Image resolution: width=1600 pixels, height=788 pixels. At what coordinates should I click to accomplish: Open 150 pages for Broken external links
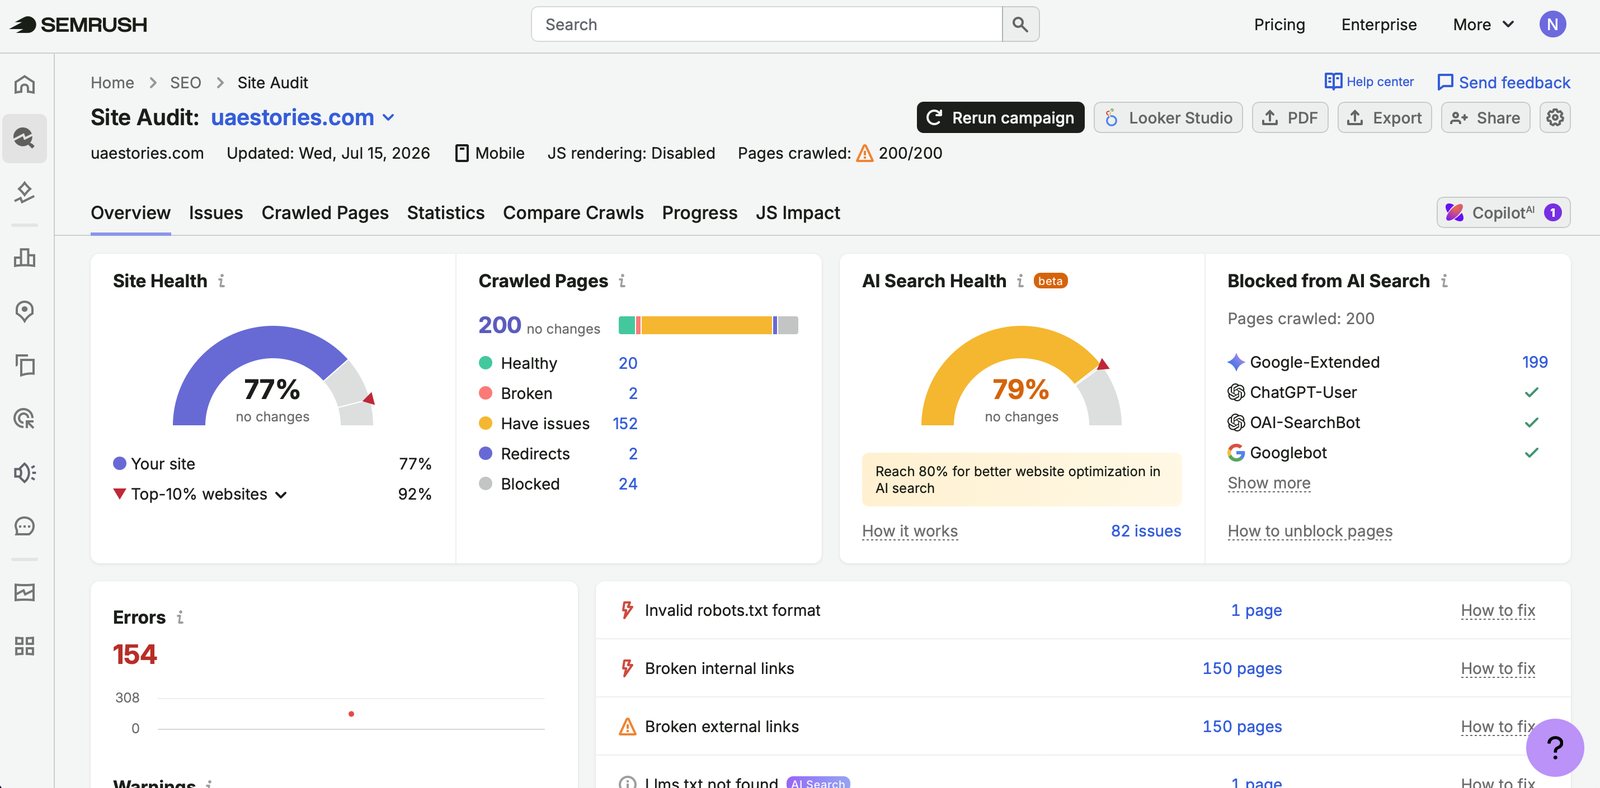click(x=1242, y=726)
